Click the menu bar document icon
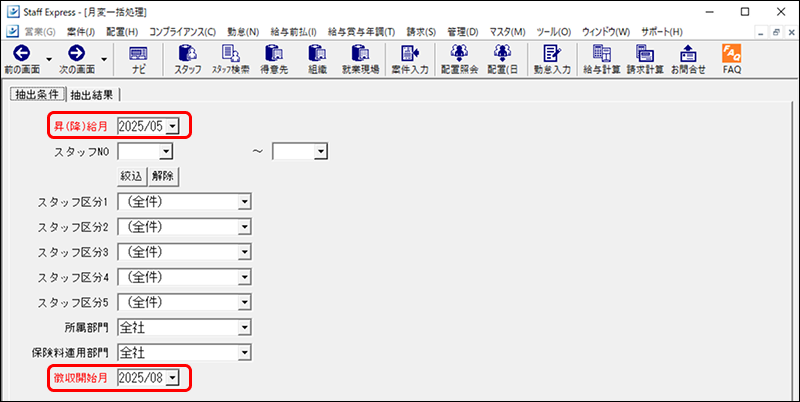 click(x=11, y=31)
